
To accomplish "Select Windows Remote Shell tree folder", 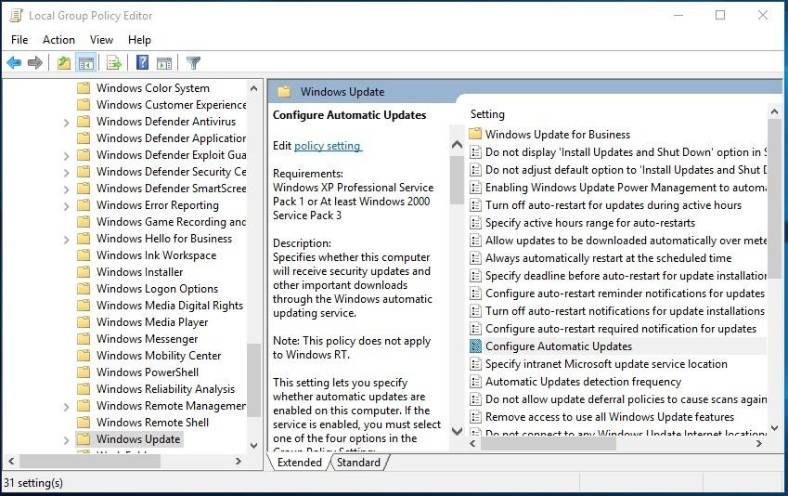I will 152,422.
